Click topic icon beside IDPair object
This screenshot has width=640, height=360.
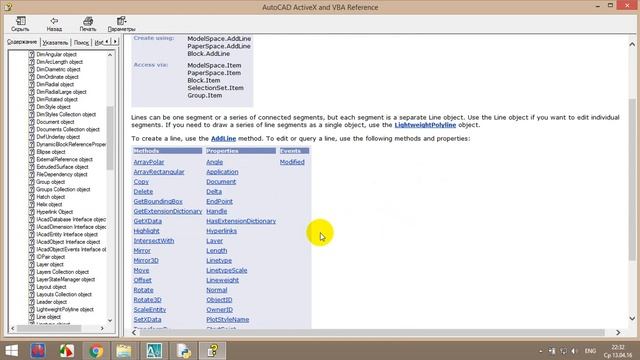(31, 257)
